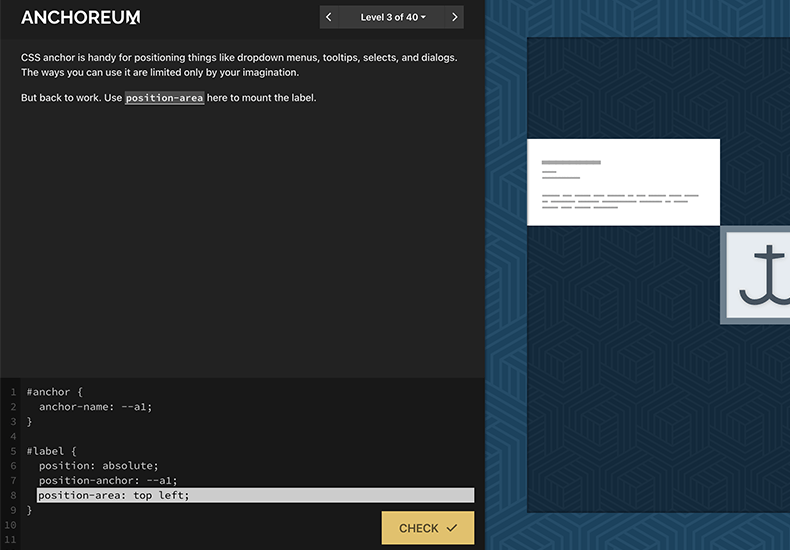
Task: Click the 'position: absolute;' code line
Action: 99,465
